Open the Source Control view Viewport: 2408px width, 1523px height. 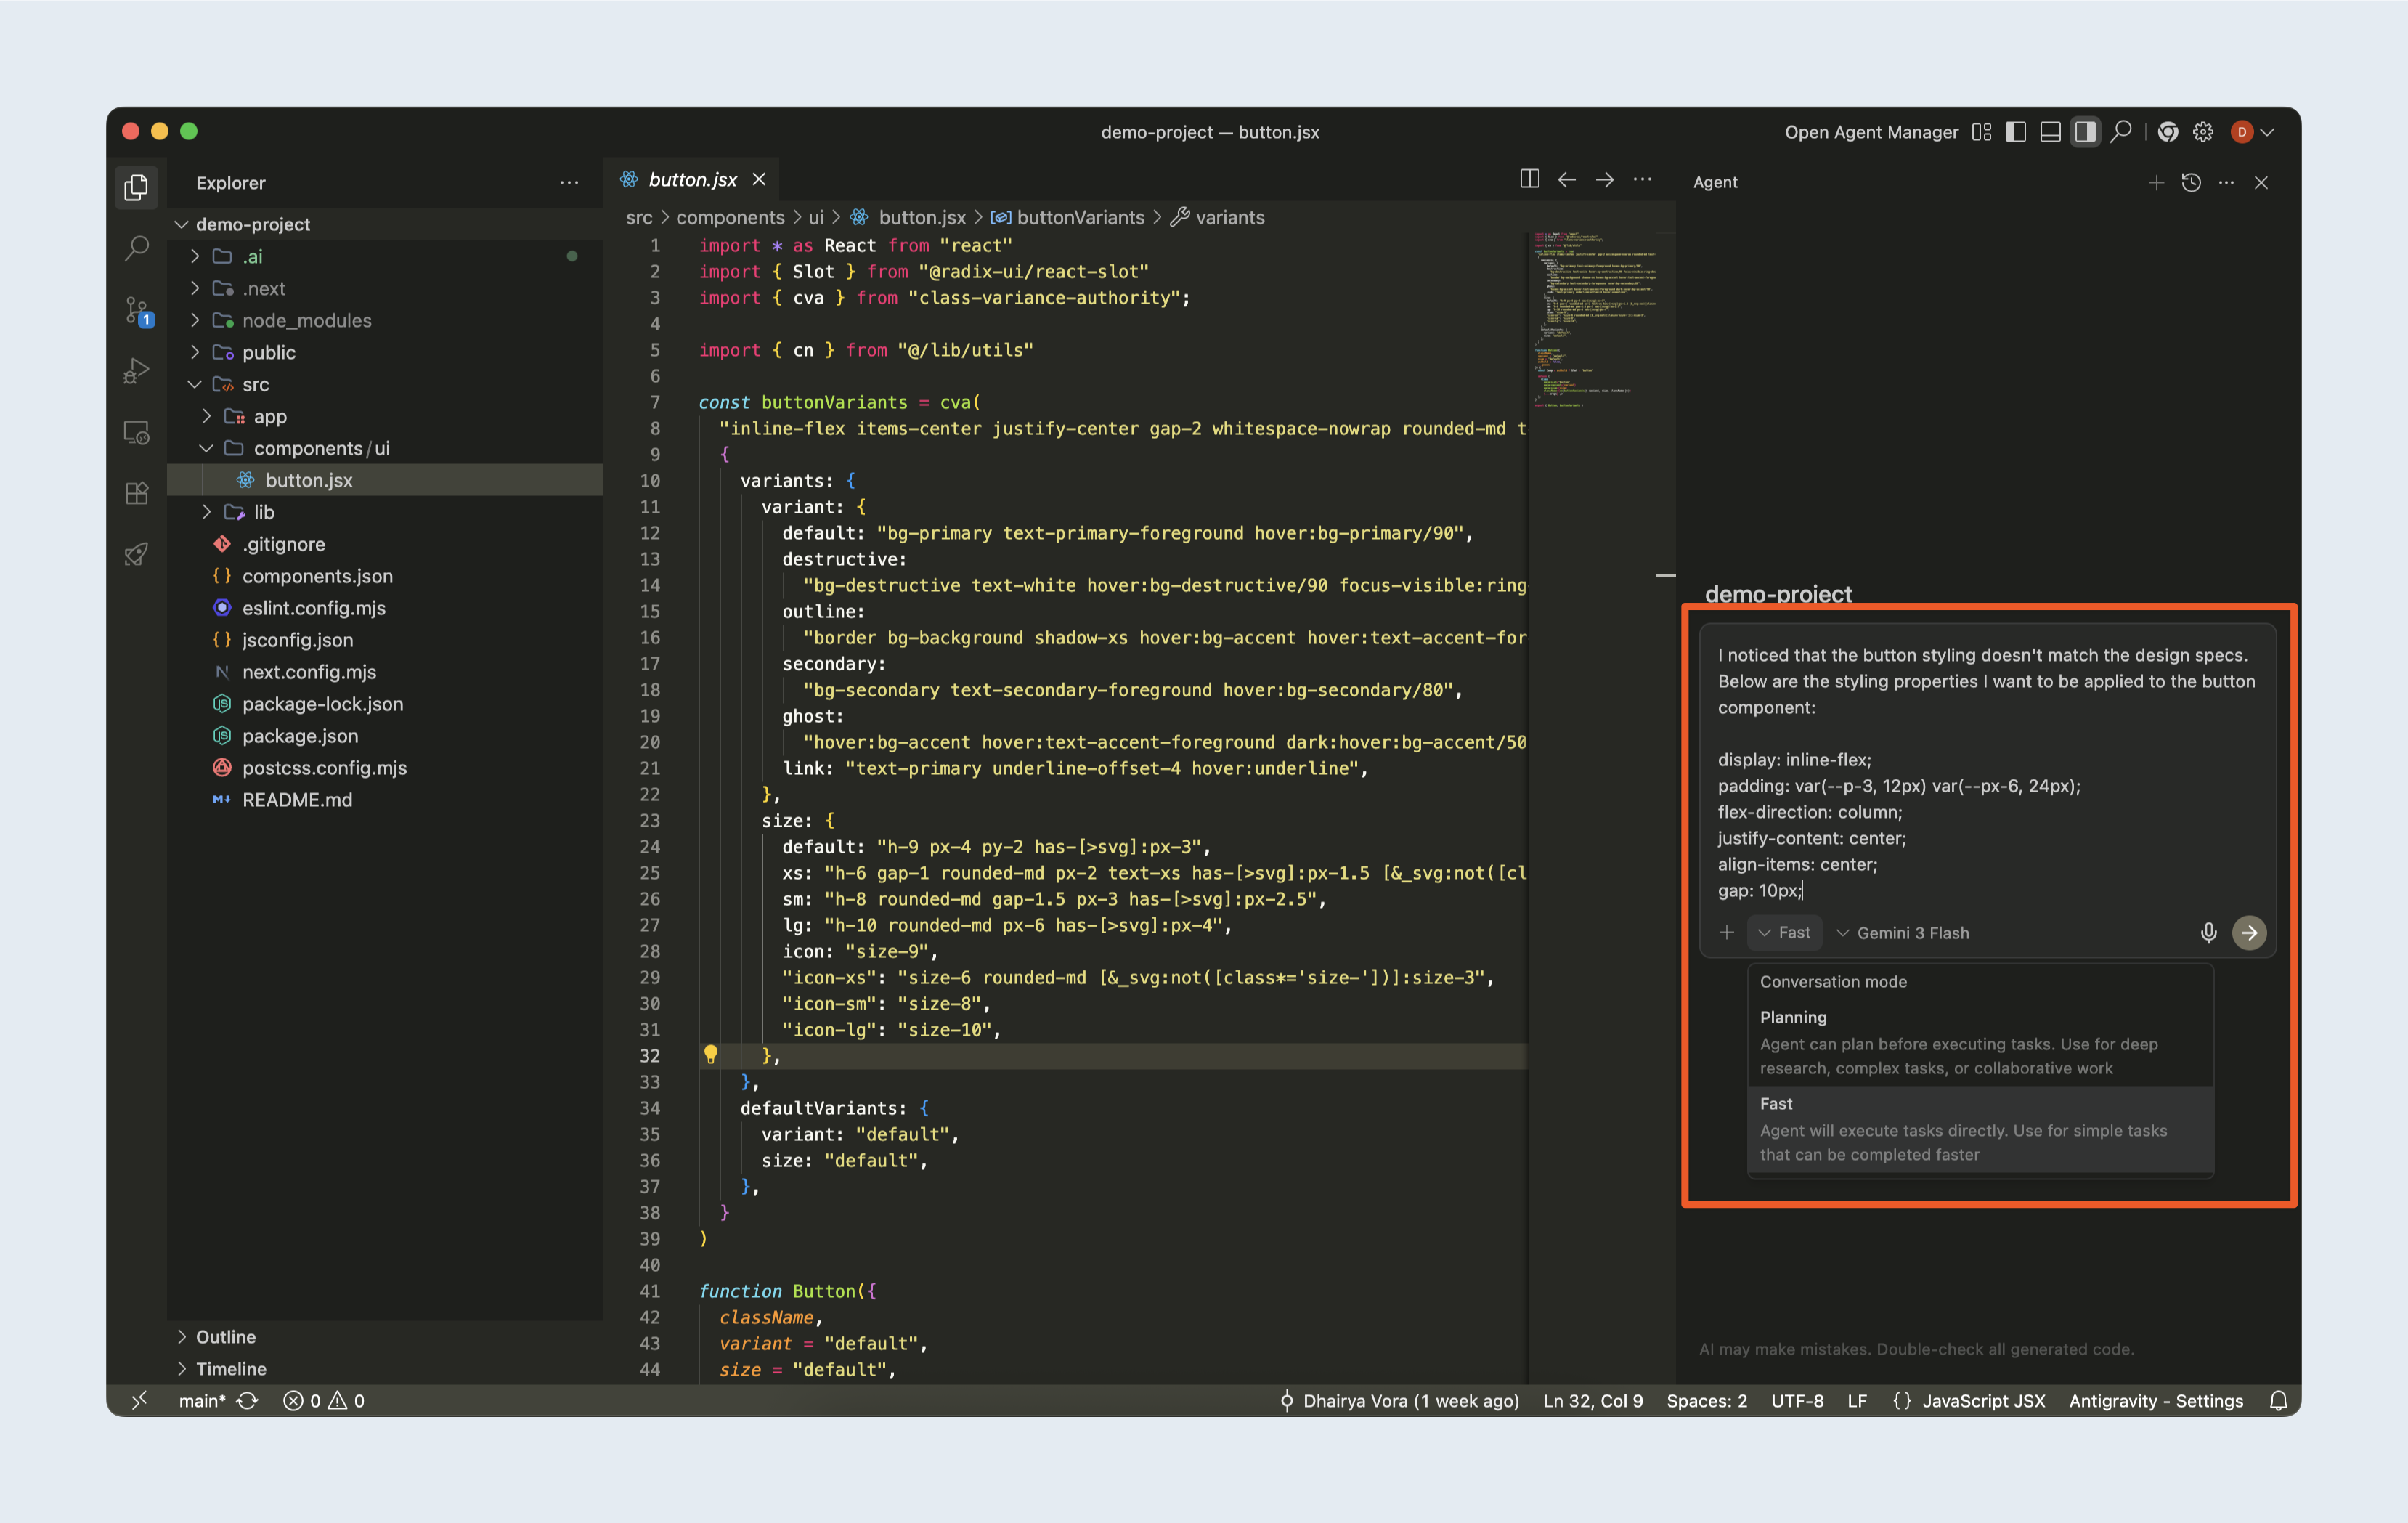(137, 311)
